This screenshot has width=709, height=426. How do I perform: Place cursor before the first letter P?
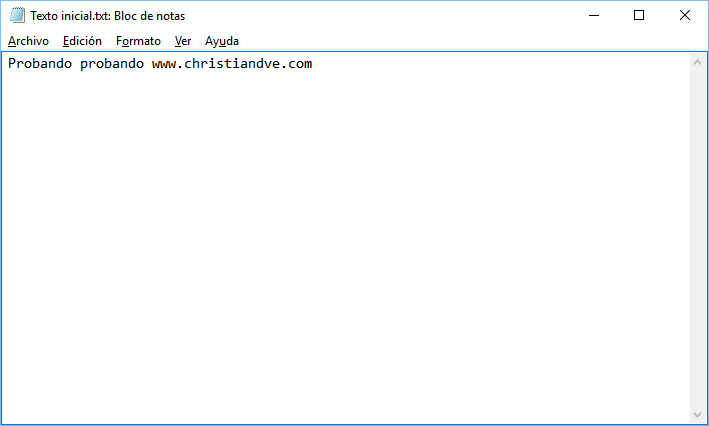(8, 64)
